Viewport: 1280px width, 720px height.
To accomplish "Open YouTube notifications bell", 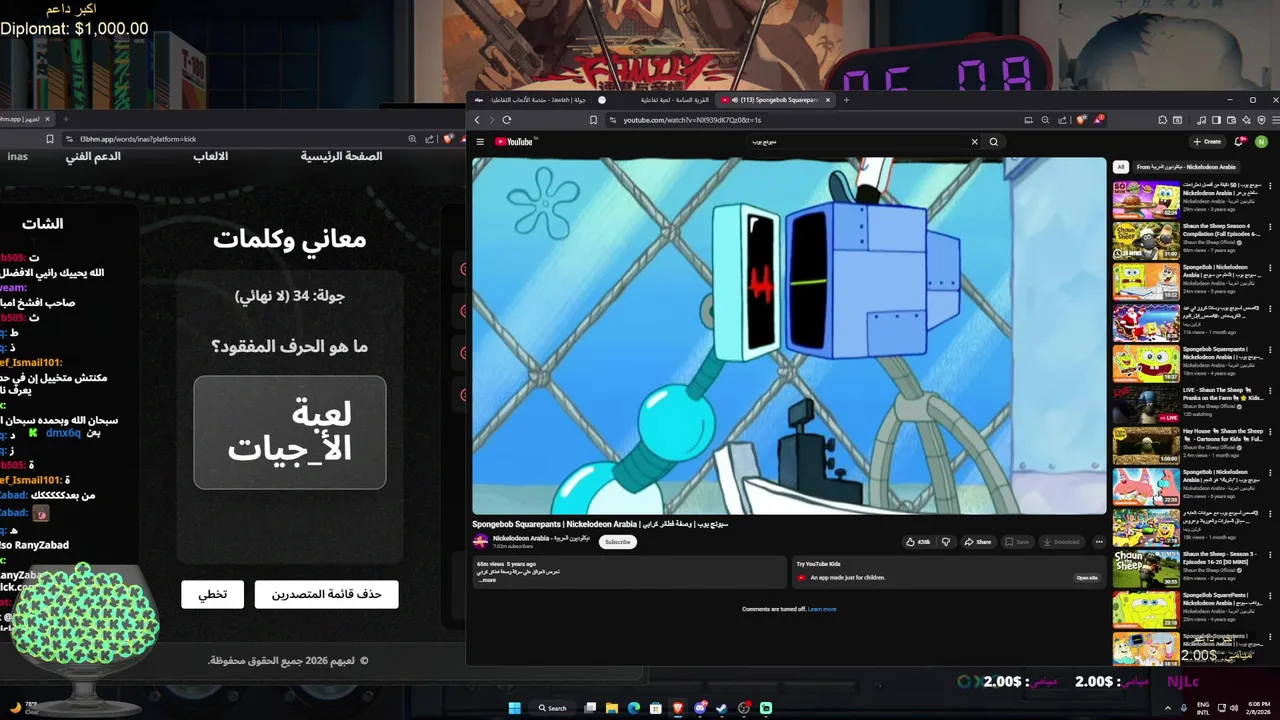I will [1239, 142].
